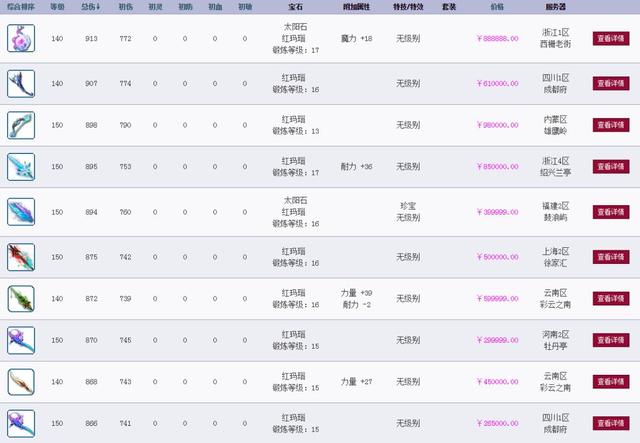Click the 综合排序 column header
This screenshot has width=640, height=443.
(22, 6)
